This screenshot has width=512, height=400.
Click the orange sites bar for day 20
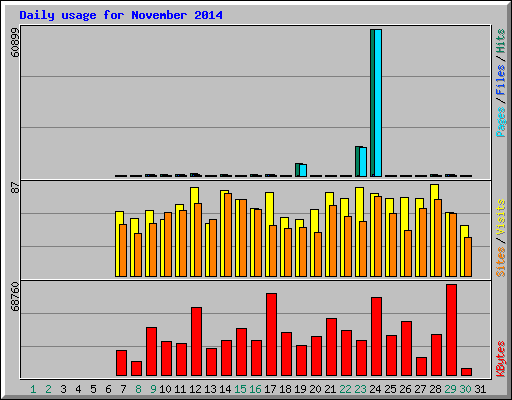318,254
